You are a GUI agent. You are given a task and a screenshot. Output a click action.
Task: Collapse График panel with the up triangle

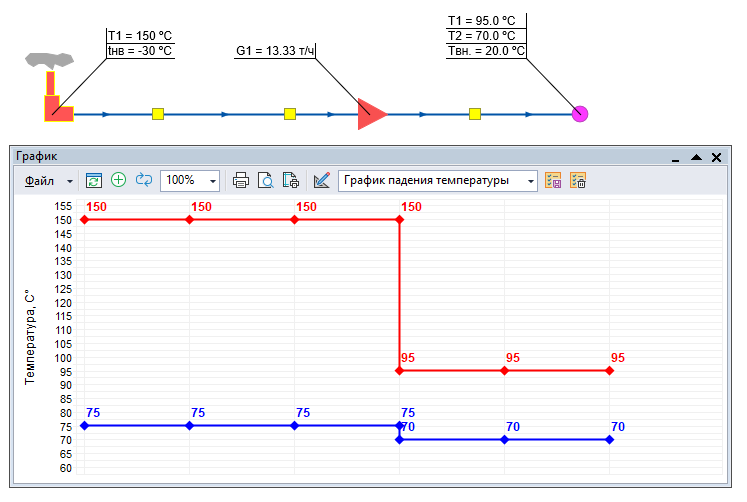pos(696,157)
